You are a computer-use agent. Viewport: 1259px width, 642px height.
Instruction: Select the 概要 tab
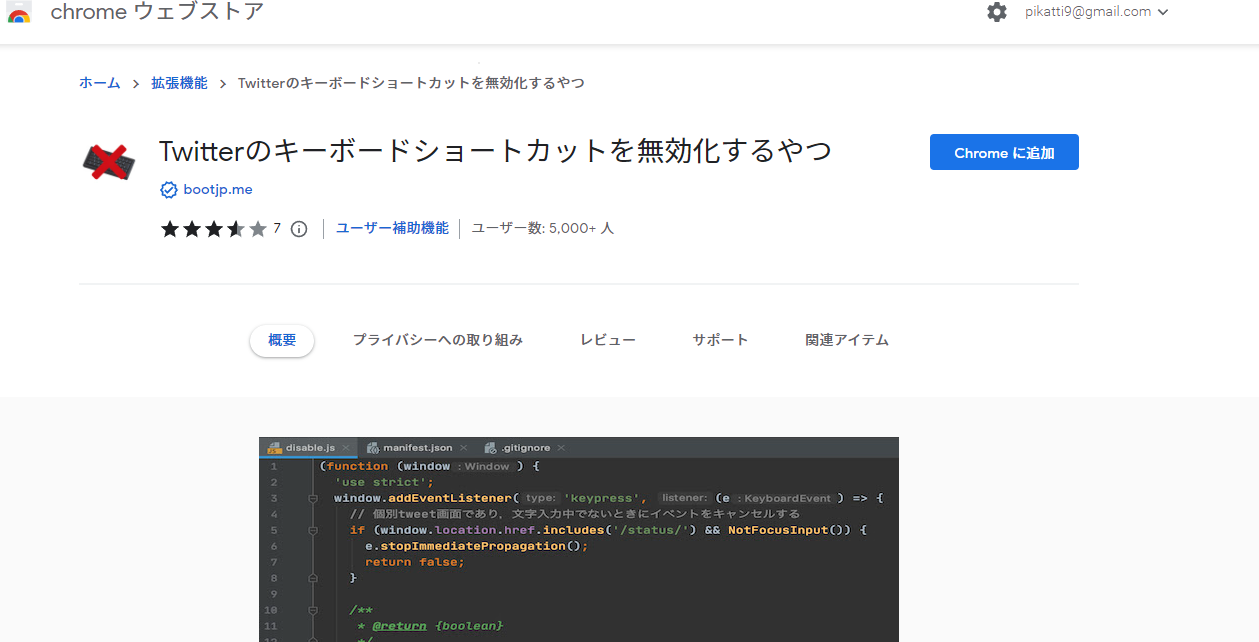pos(282,340)
